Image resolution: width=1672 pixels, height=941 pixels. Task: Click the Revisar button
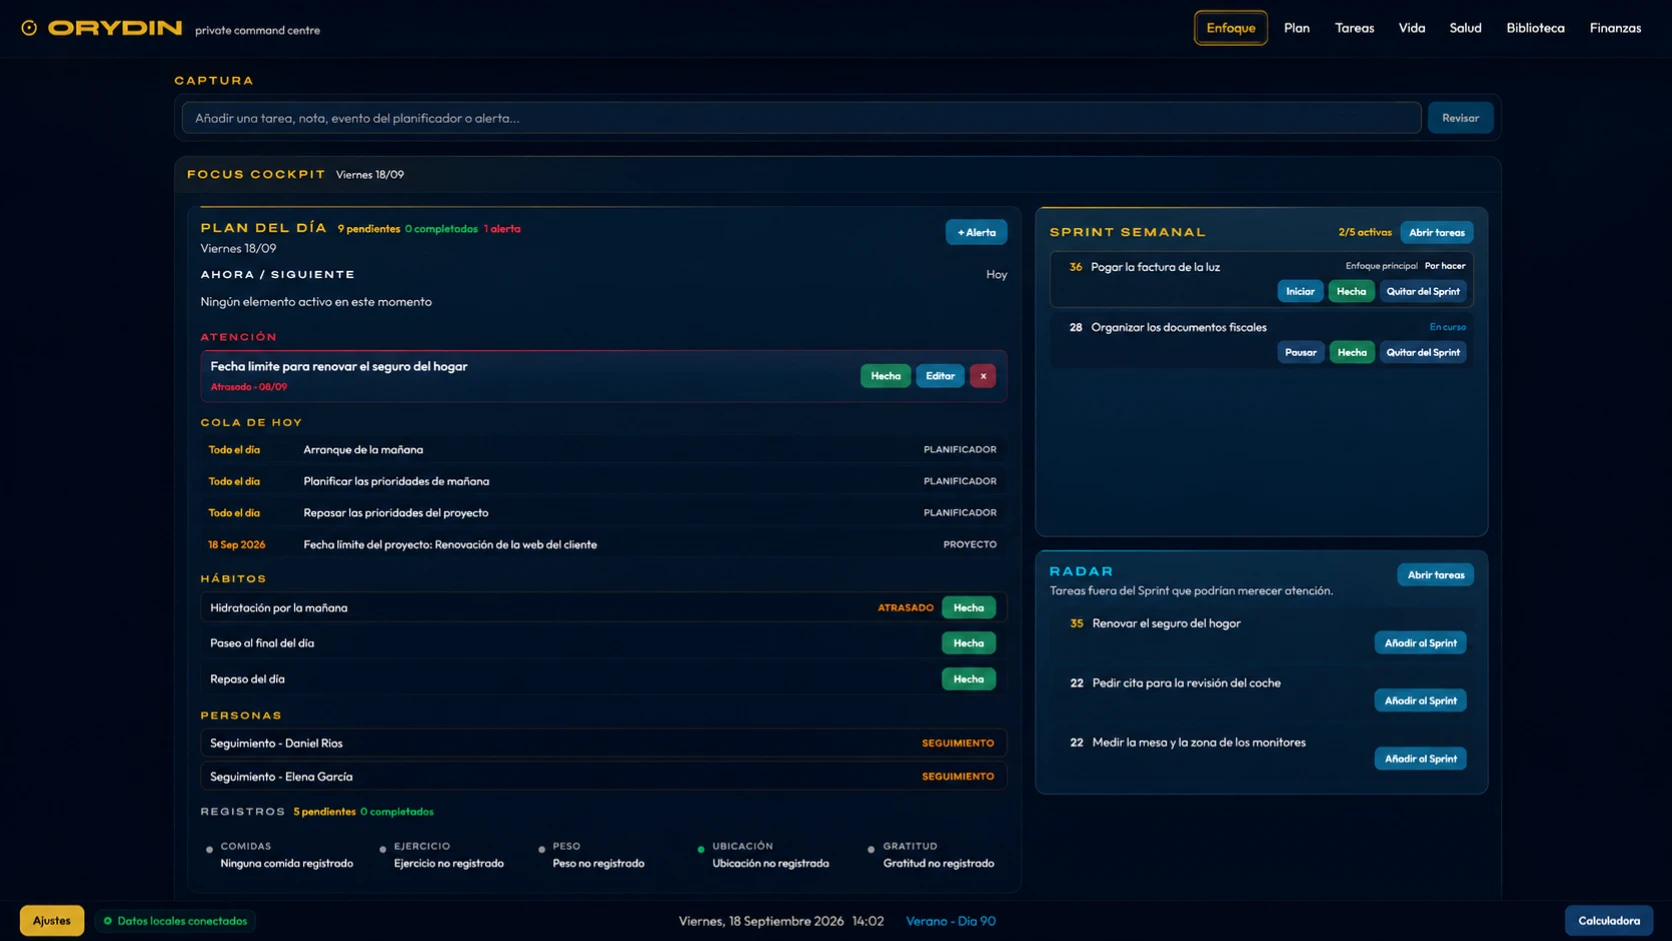(1460, 118)
